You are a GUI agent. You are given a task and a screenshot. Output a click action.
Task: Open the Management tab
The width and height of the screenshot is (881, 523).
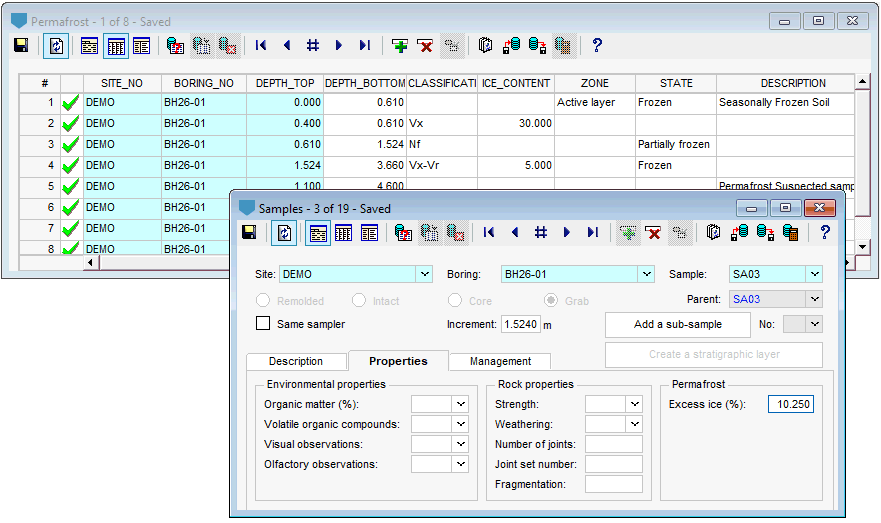(500, 361)
